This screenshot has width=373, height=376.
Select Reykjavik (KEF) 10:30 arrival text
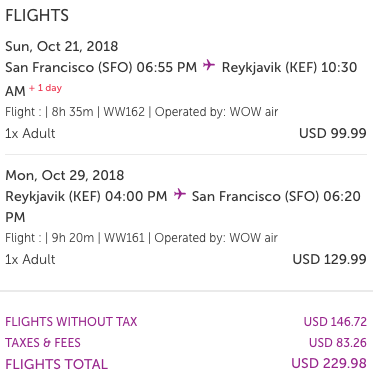(x=289, y=67)
